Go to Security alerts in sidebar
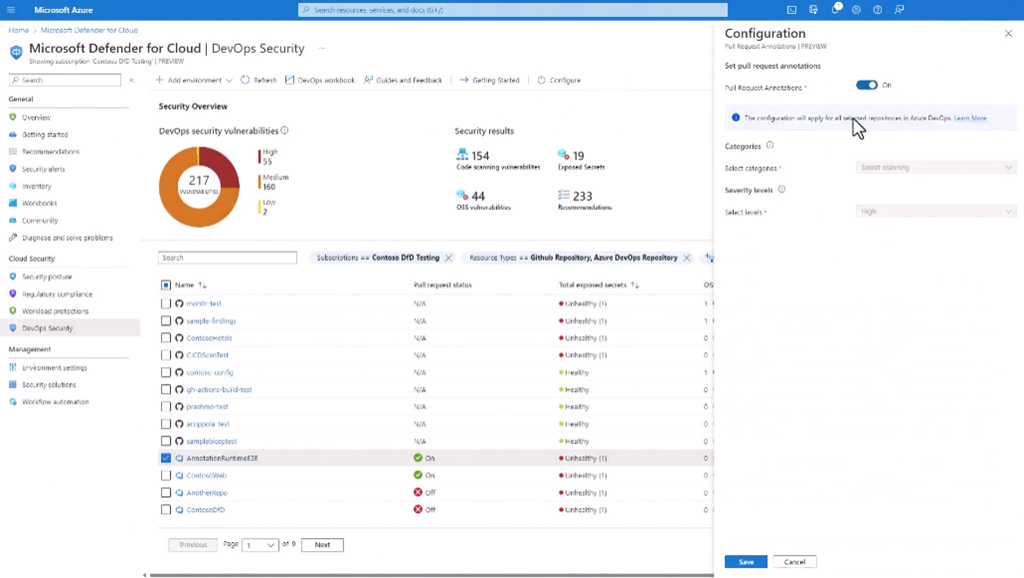Image resolution: width=1024 pixels, height=578 pixels. [x=43, y=169]
